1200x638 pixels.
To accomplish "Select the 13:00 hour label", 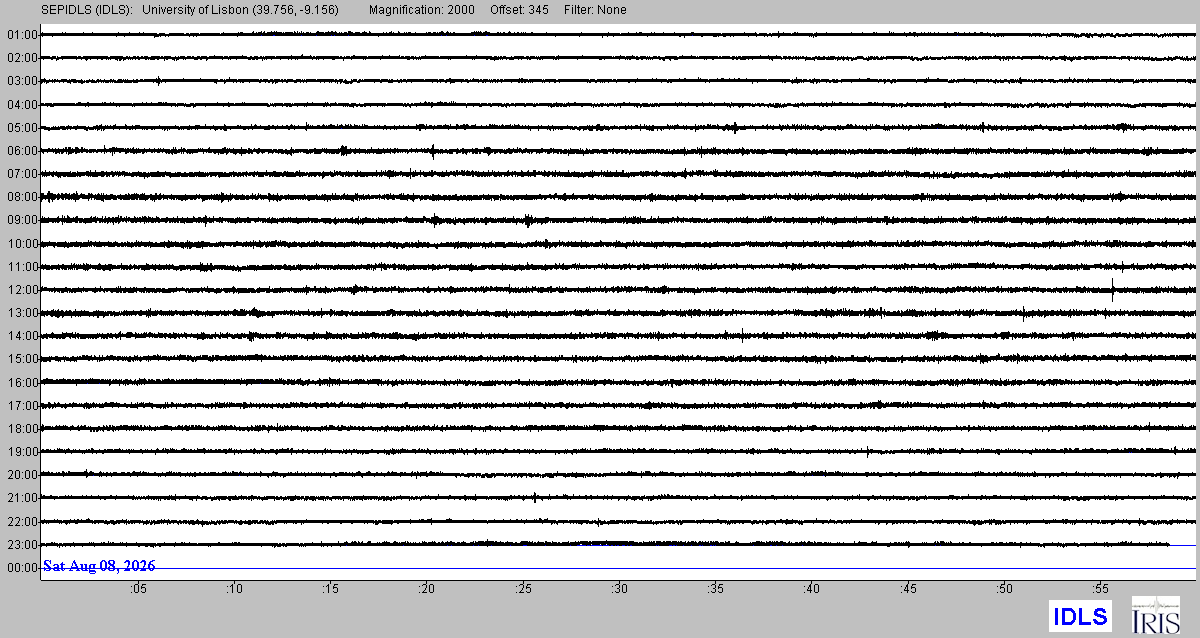I will (x=22, y=313).
